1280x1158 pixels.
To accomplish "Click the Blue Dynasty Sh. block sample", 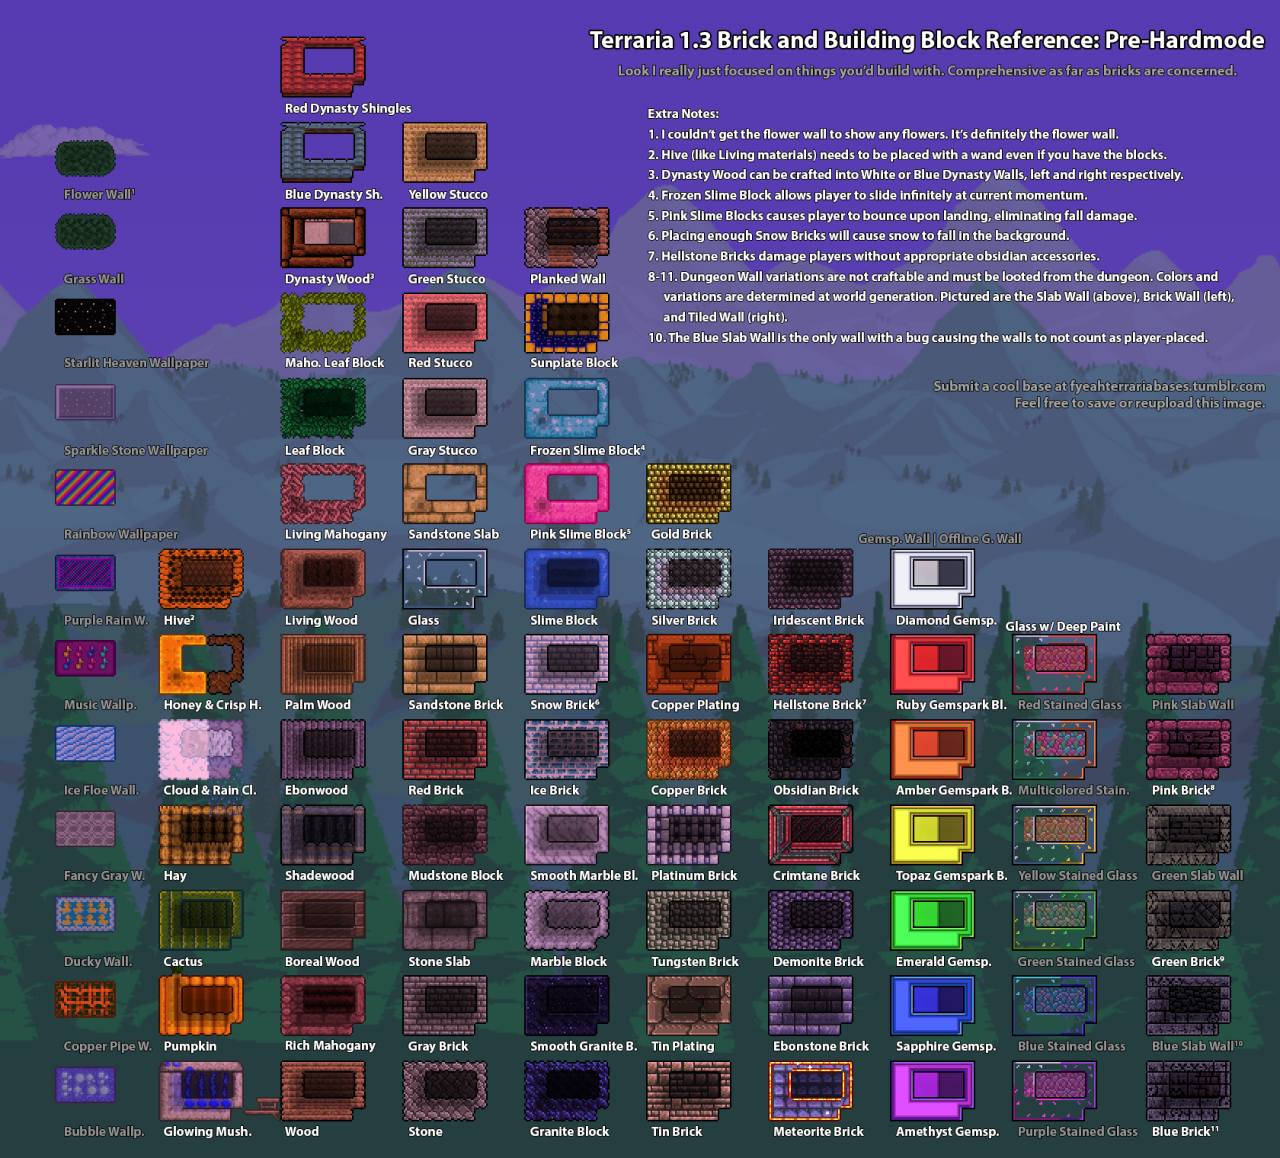I will pos(323,152).
